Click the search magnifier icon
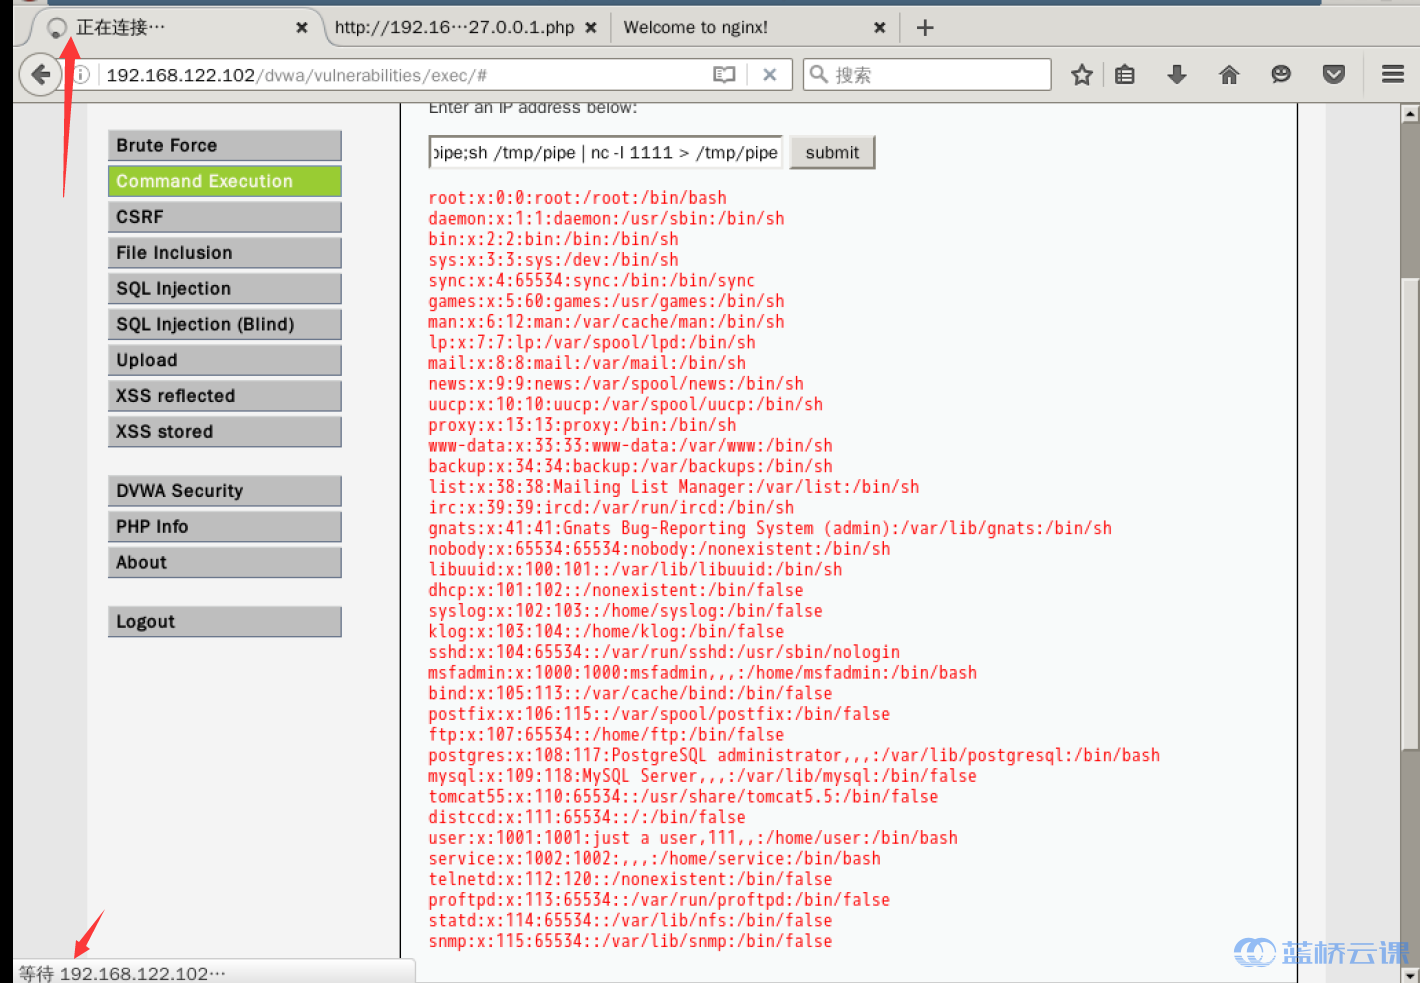The width and height of the screenshot is (1420, 983). click(819, 75)
